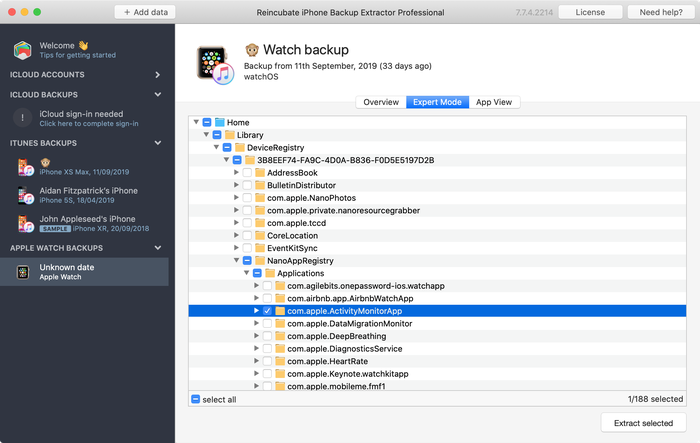Select the Apple Watch backup icon in sidebar
This screenshot has width=700, height=443.
(x=23, y=272)
